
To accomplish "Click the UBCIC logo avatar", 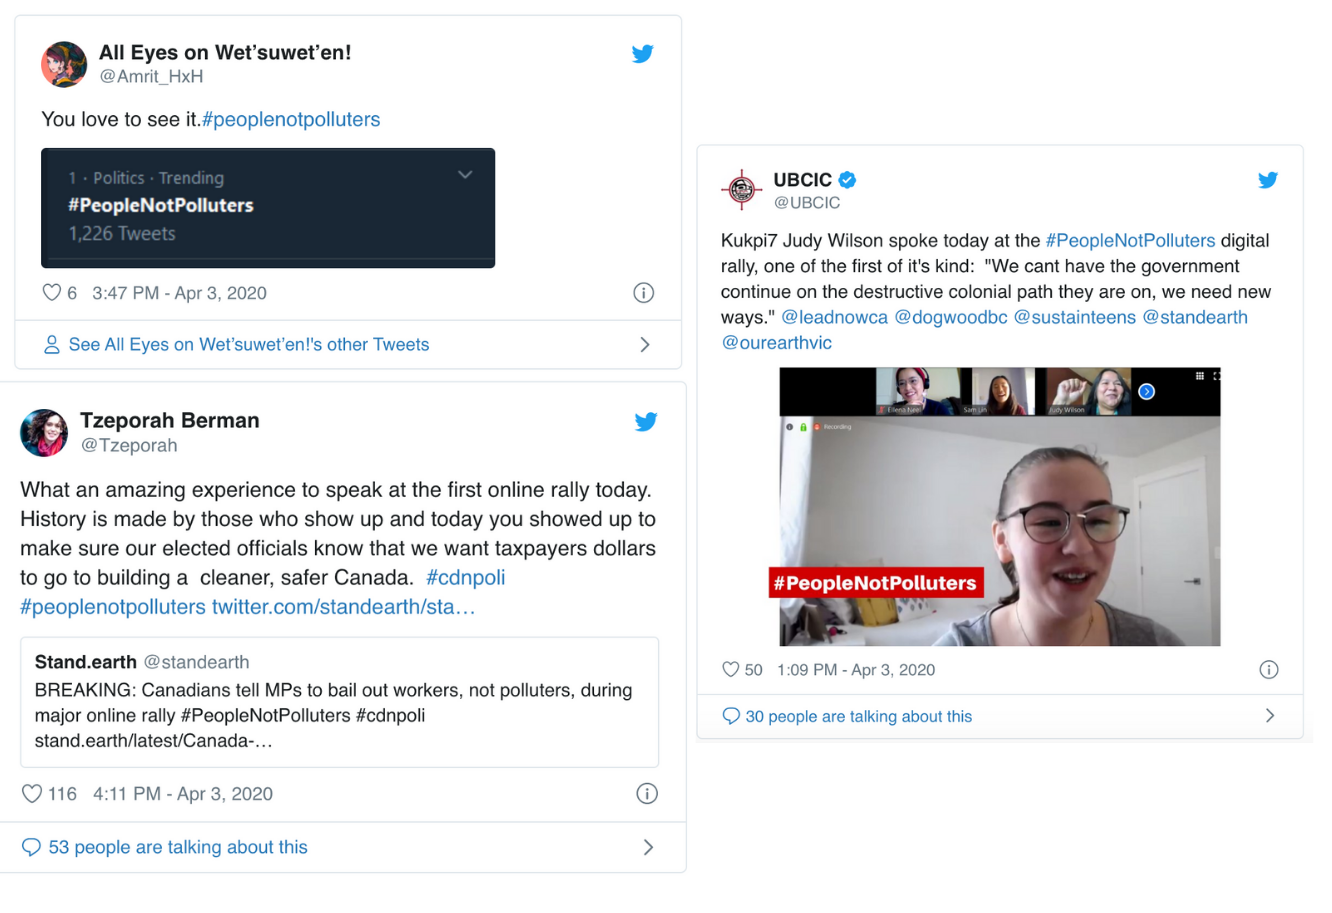I will [x=742, y=190].
